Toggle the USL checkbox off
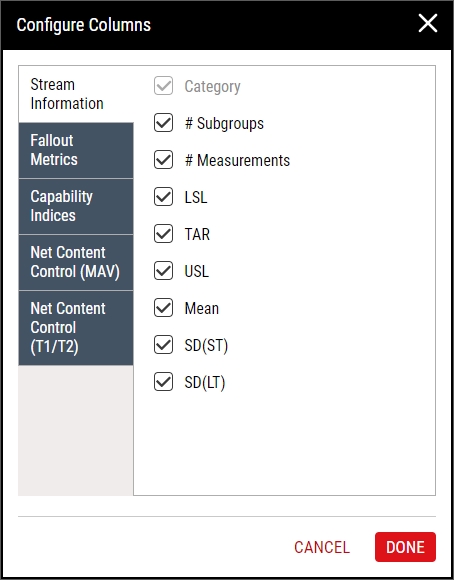Screen dimensions: 454x580 (x=163, y=271)
